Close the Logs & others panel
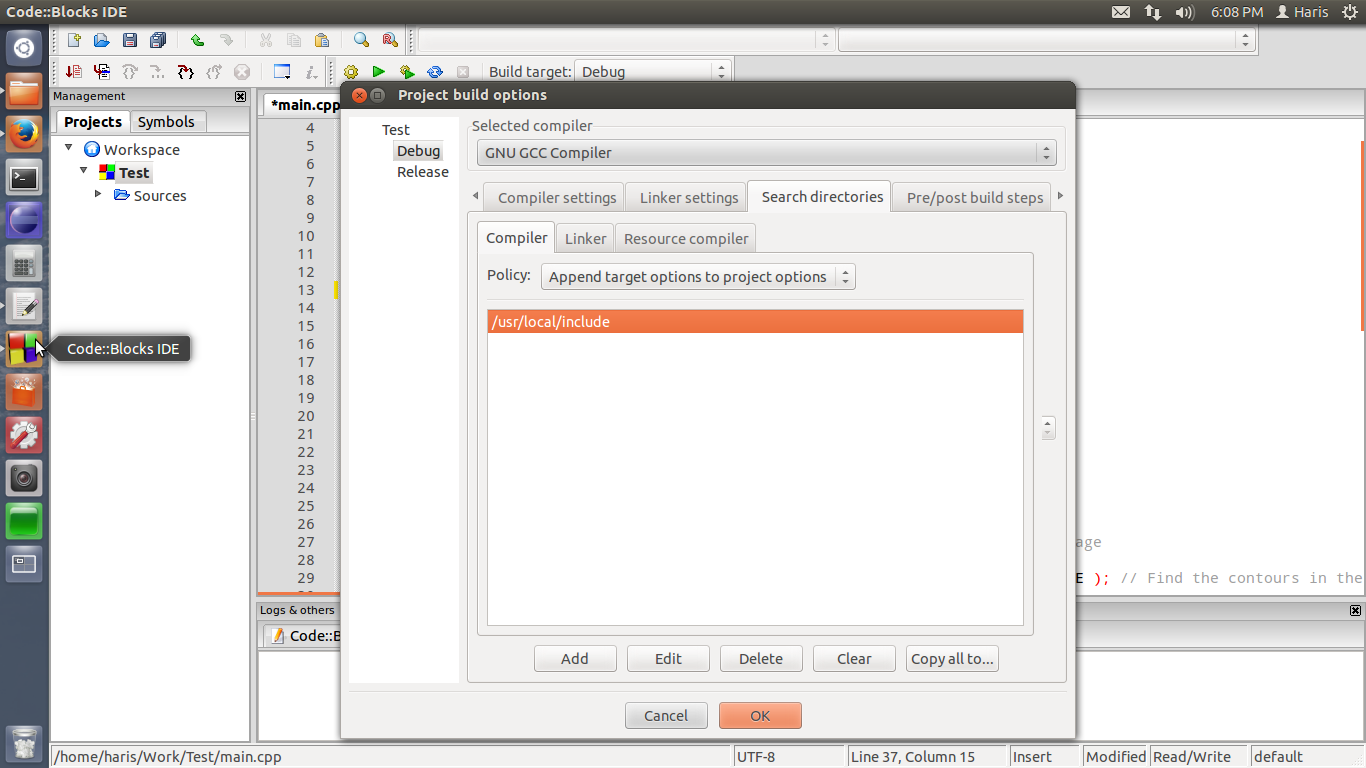Image resolution: width=1366 pixels, height=768 pixels. click(x=1355, y=610)
